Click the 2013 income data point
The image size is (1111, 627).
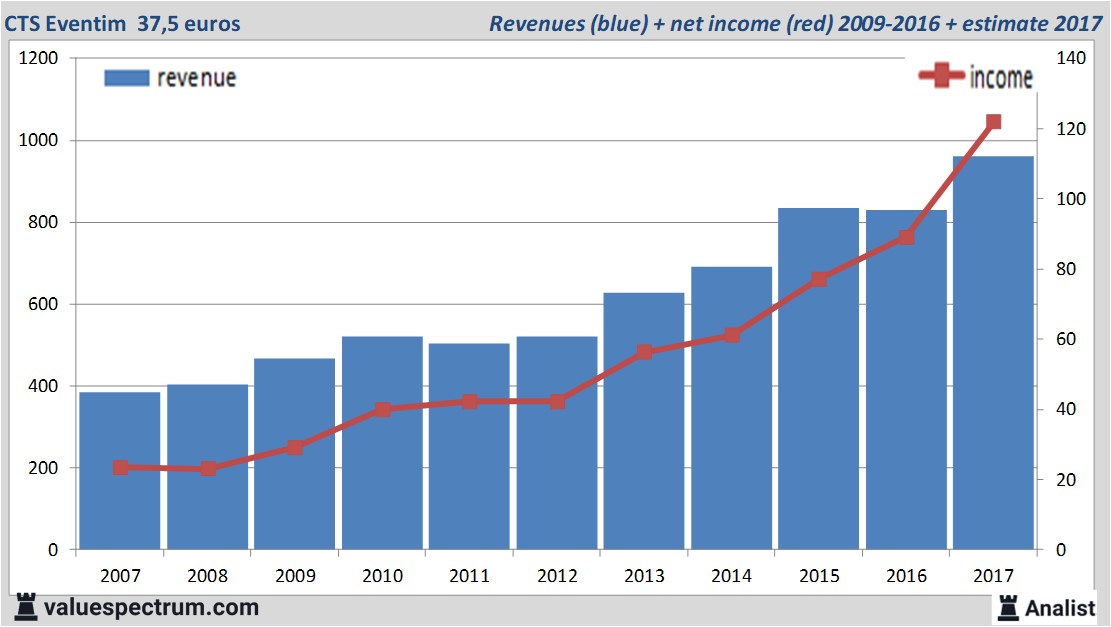(x=645, y=352)
